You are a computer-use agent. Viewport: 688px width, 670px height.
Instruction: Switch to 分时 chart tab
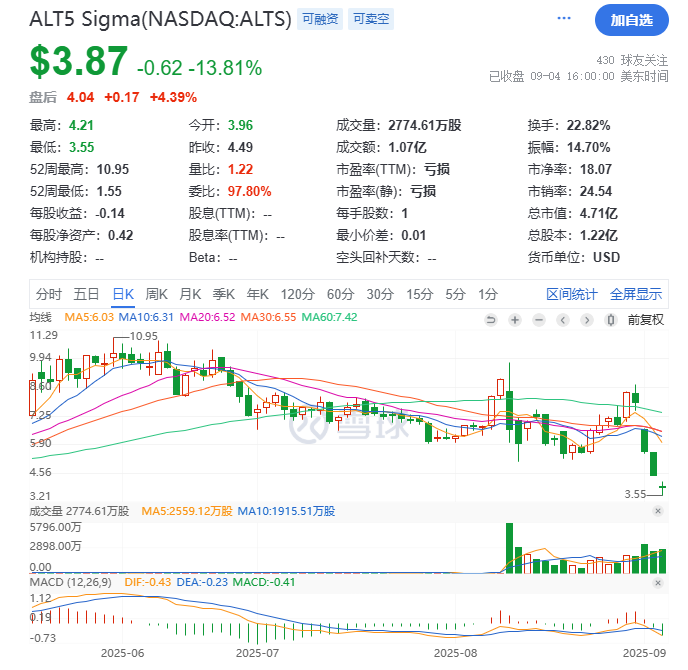coord(48,294)
